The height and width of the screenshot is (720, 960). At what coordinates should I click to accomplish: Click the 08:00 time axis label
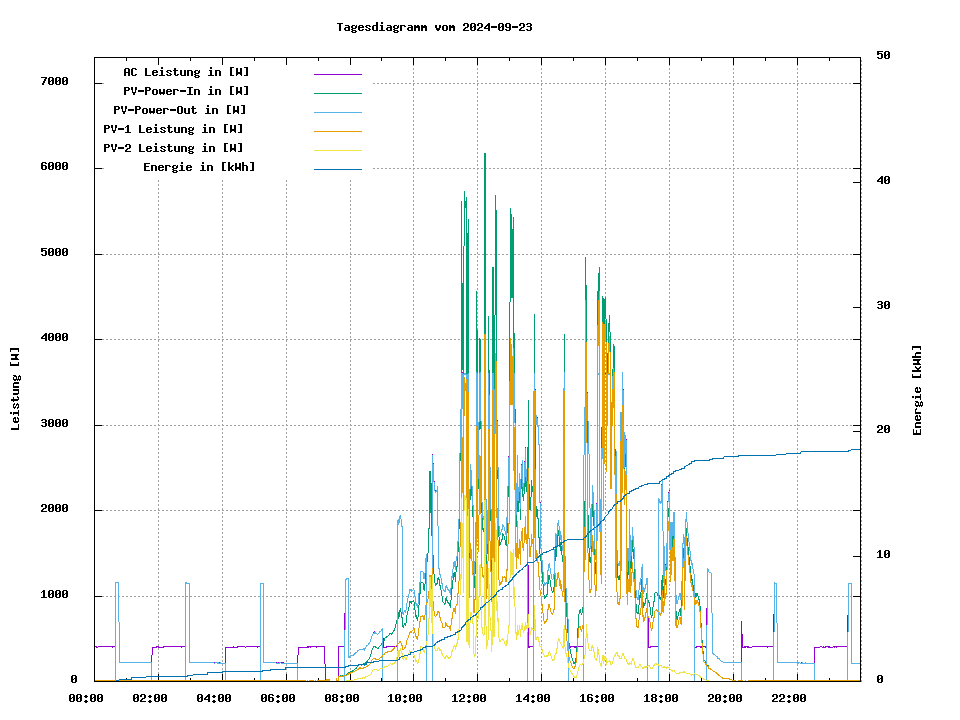click(x=342, y=698)
